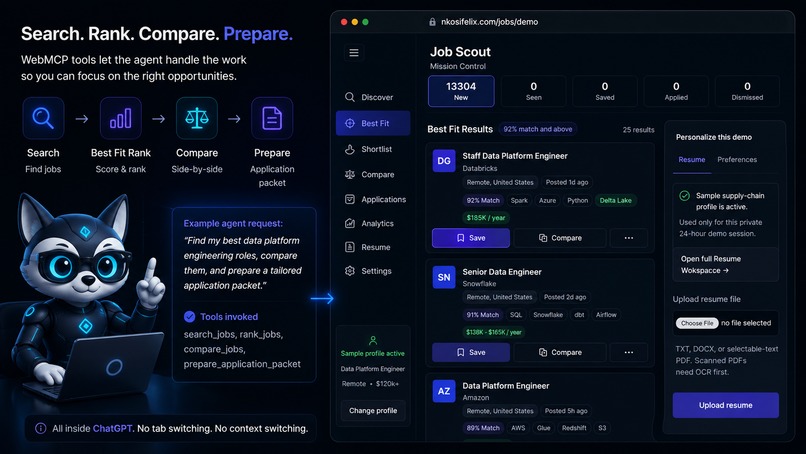Open full Resume Workspace link
The height and width of the screenshot is (454, 806).
click(x=711, y=264)
